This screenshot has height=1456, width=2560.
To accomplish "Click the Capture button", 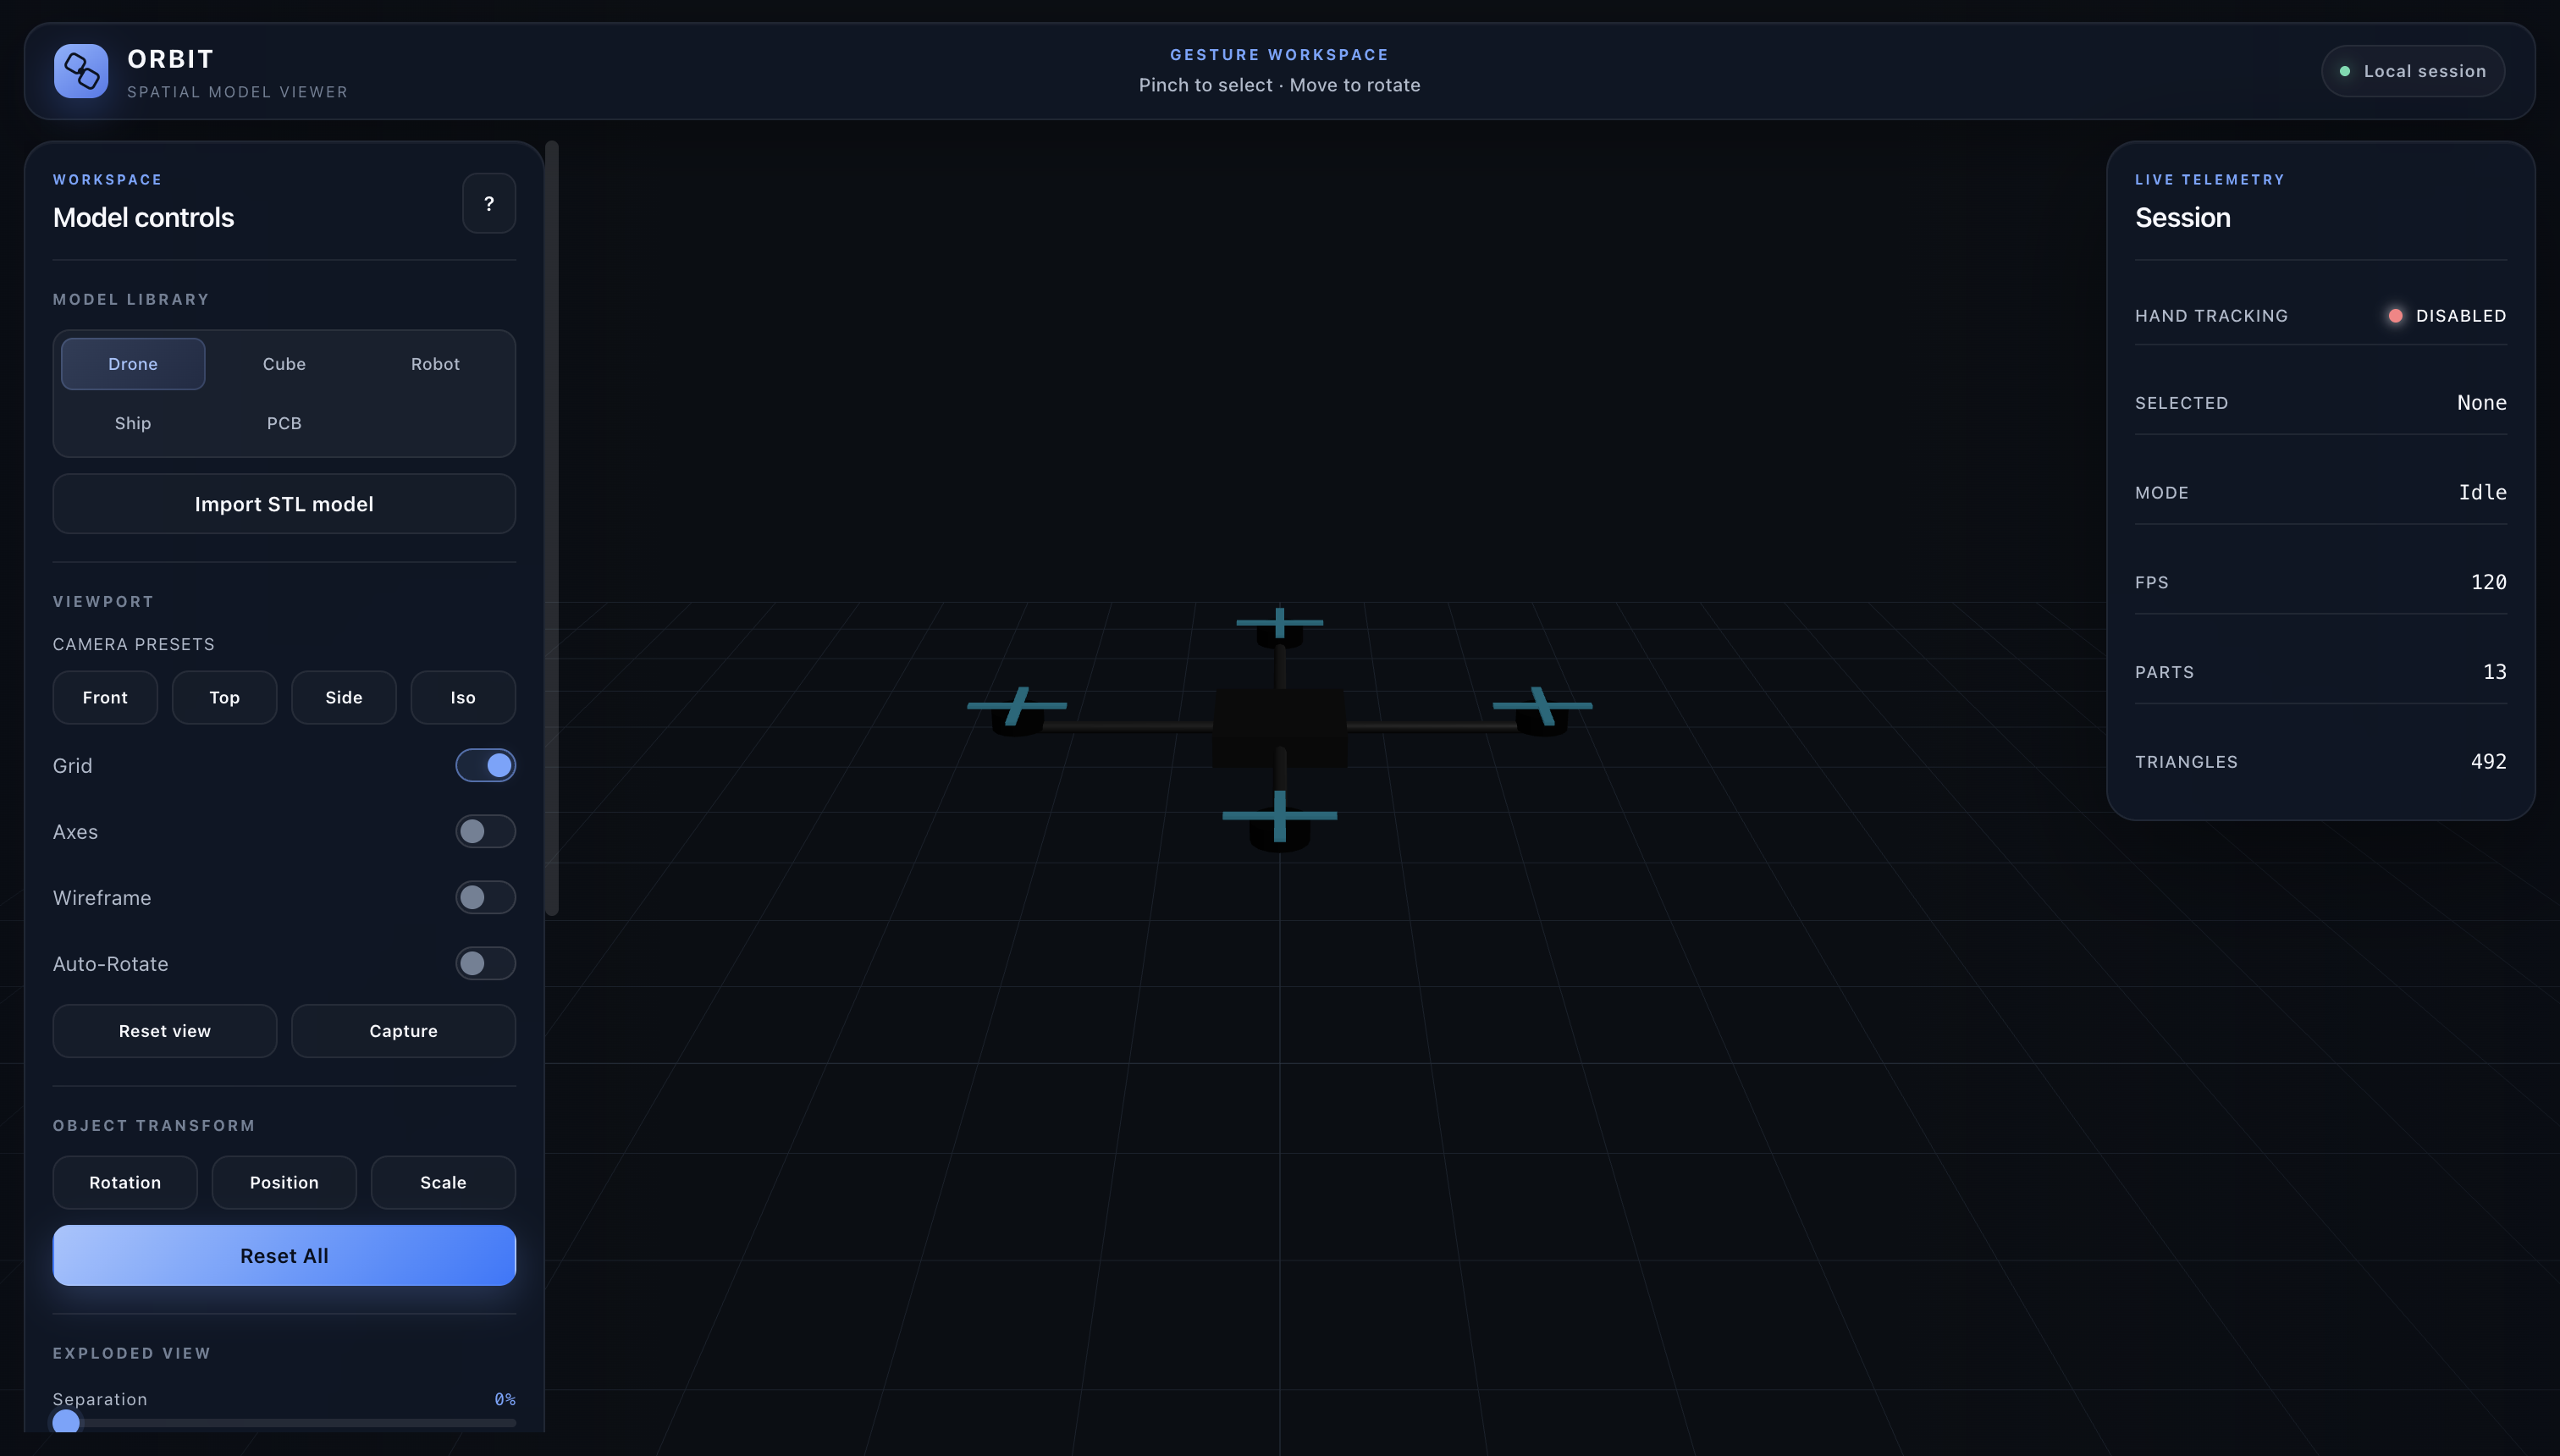I will point(404,1031).
